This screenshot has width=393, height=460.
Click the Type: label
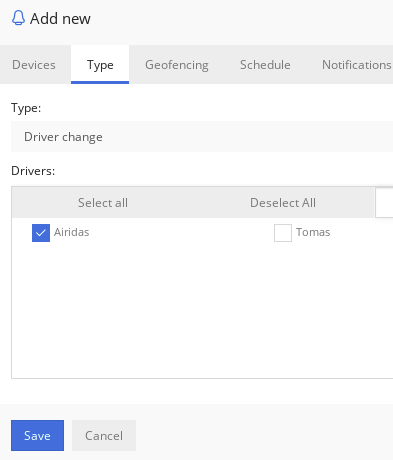[x=26, y=108]
